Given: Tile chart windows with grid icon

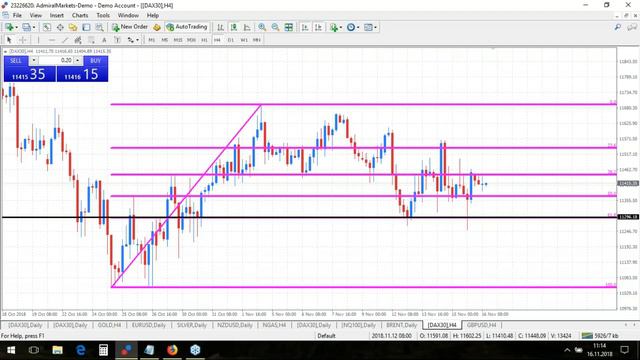Looking at the screenshot, I should (289, 27).
